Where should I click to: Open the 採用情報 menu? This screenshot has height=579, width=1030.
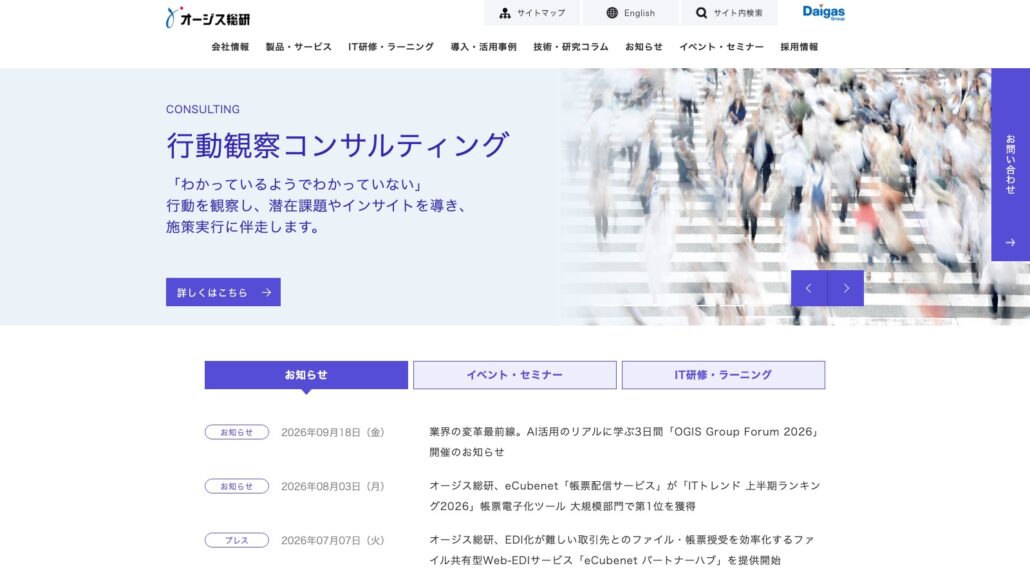click(799, 47)
